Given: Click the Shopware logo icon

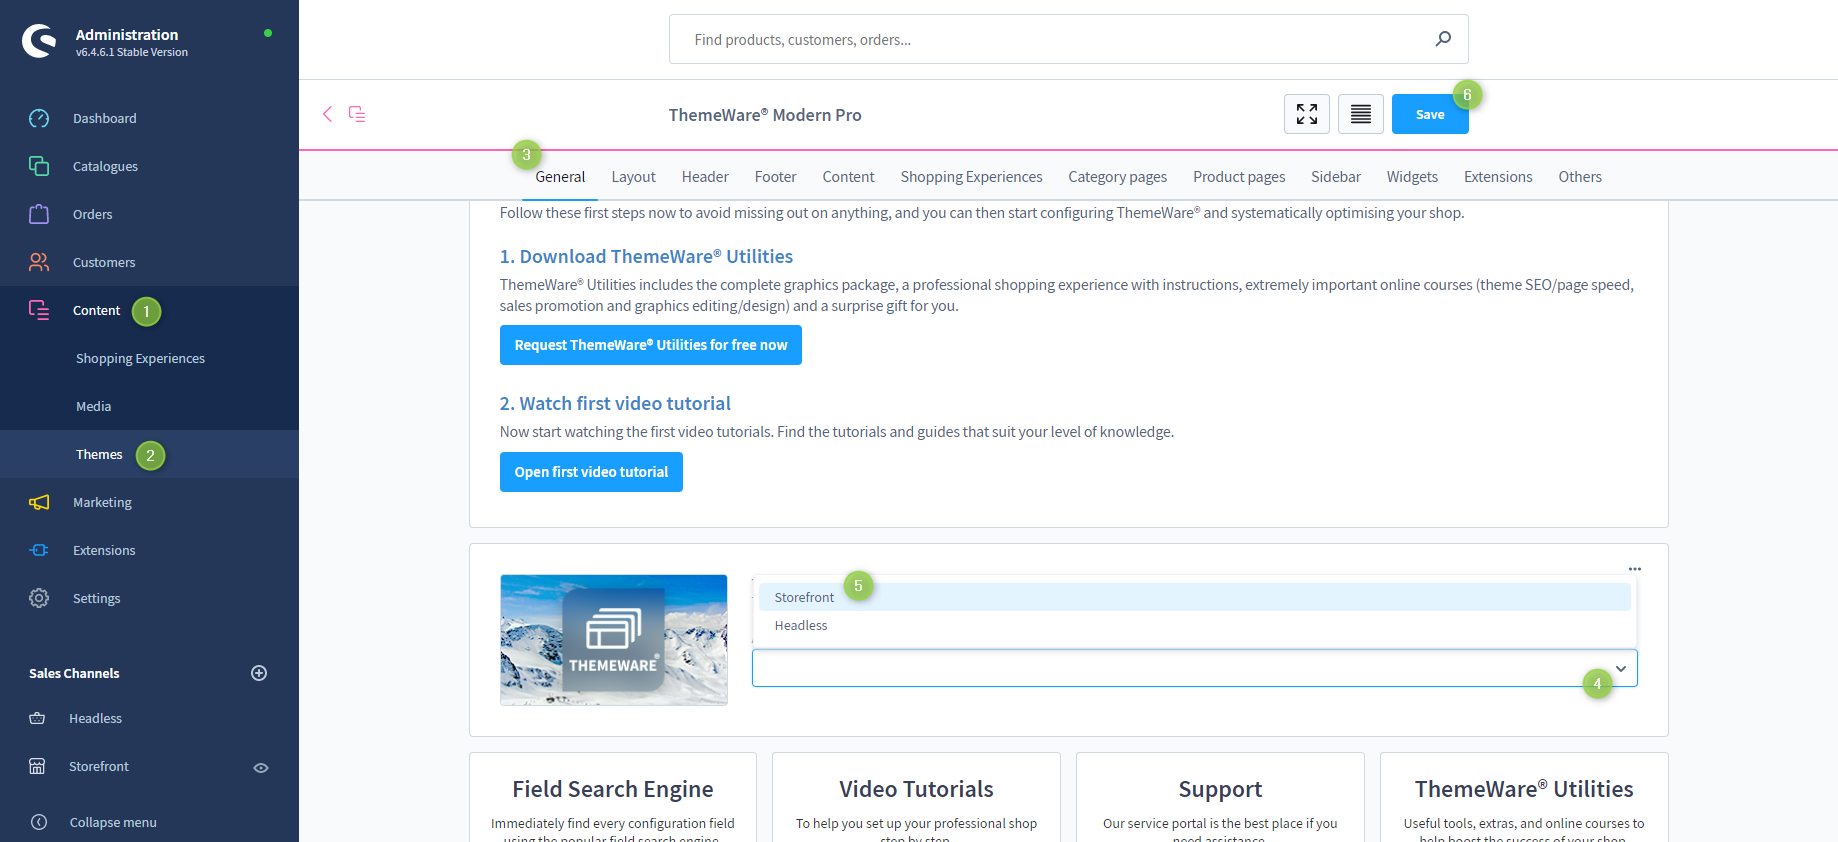Looking at the screenshot, I should [x=39, y=41].
